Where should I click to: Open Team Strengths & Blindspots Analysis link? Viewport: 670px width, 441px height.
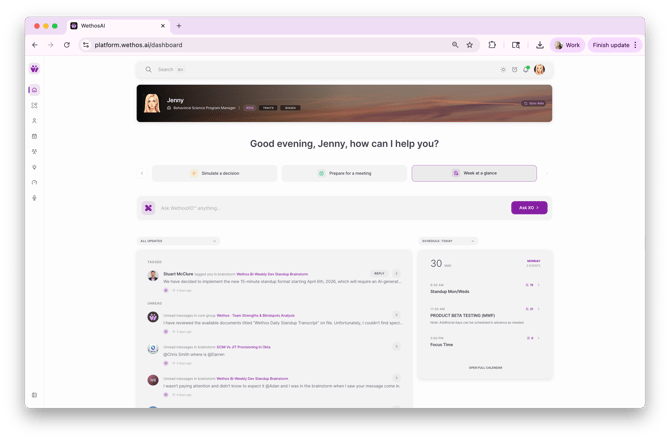pyautogui.click(x=256, y=316)
